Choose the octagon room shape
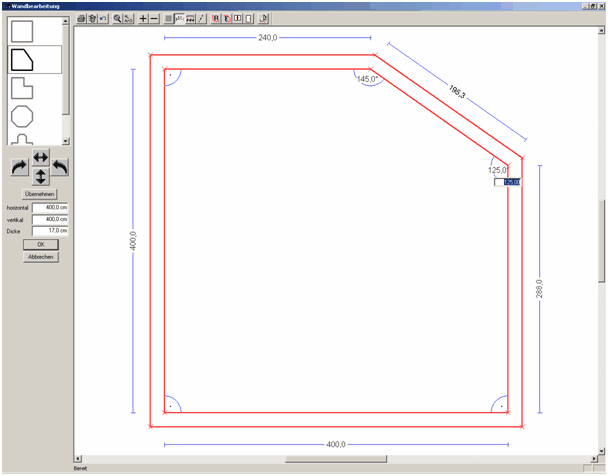 pyautogui.click(x=22, y=116)
